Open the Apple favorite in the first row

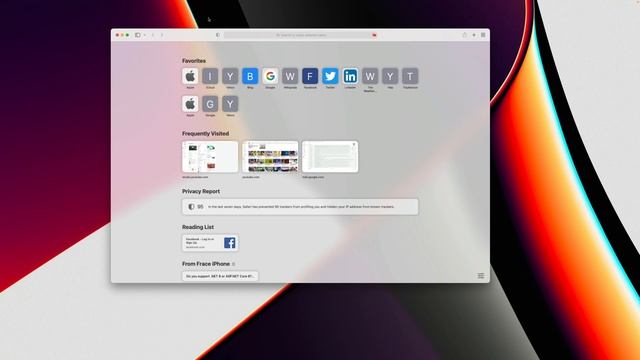(190, 76)
